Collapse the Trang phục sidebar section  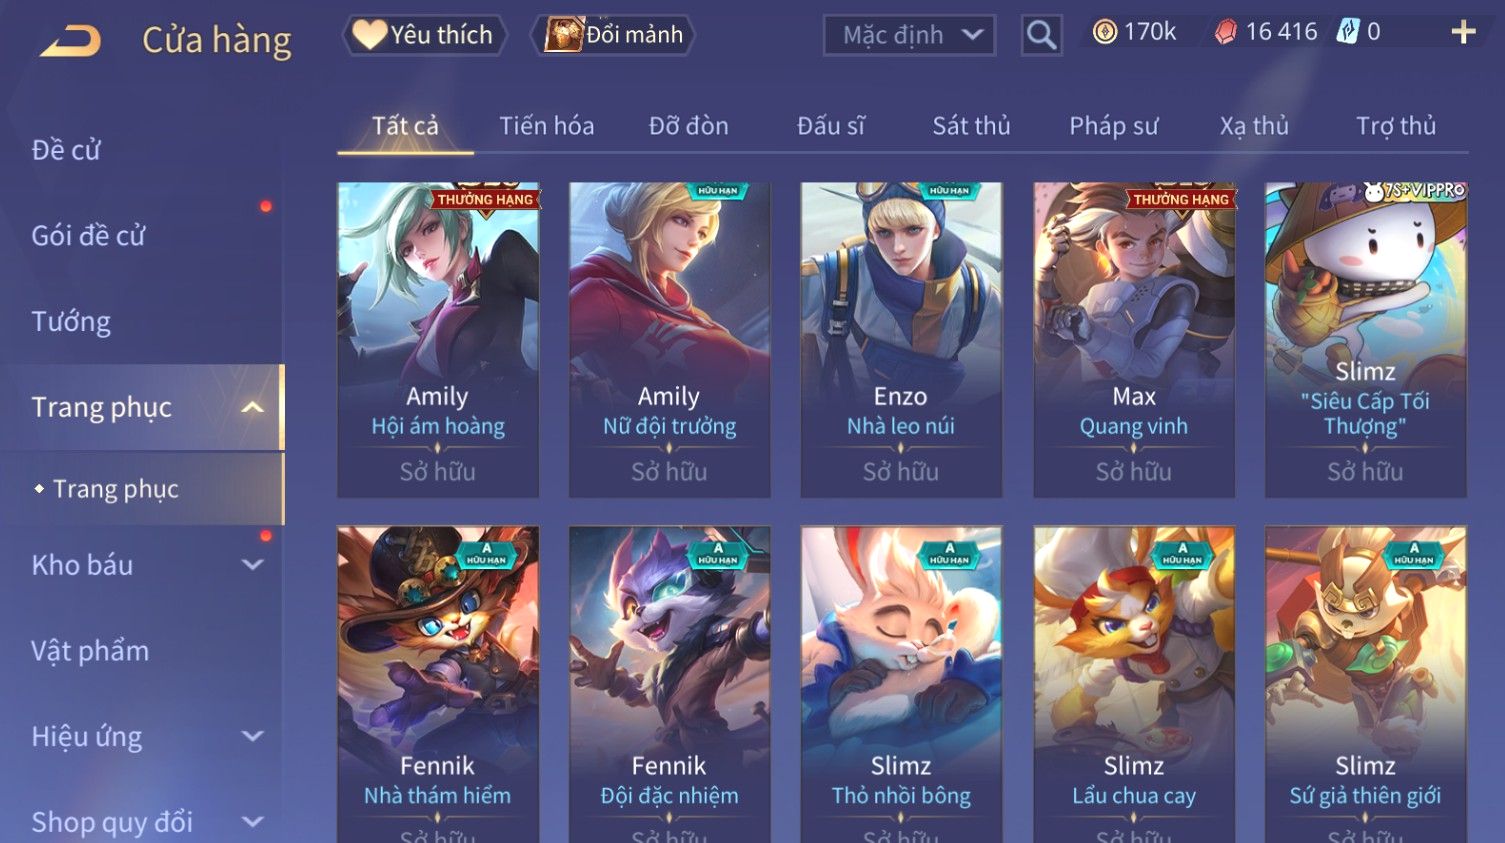(253, 408)
